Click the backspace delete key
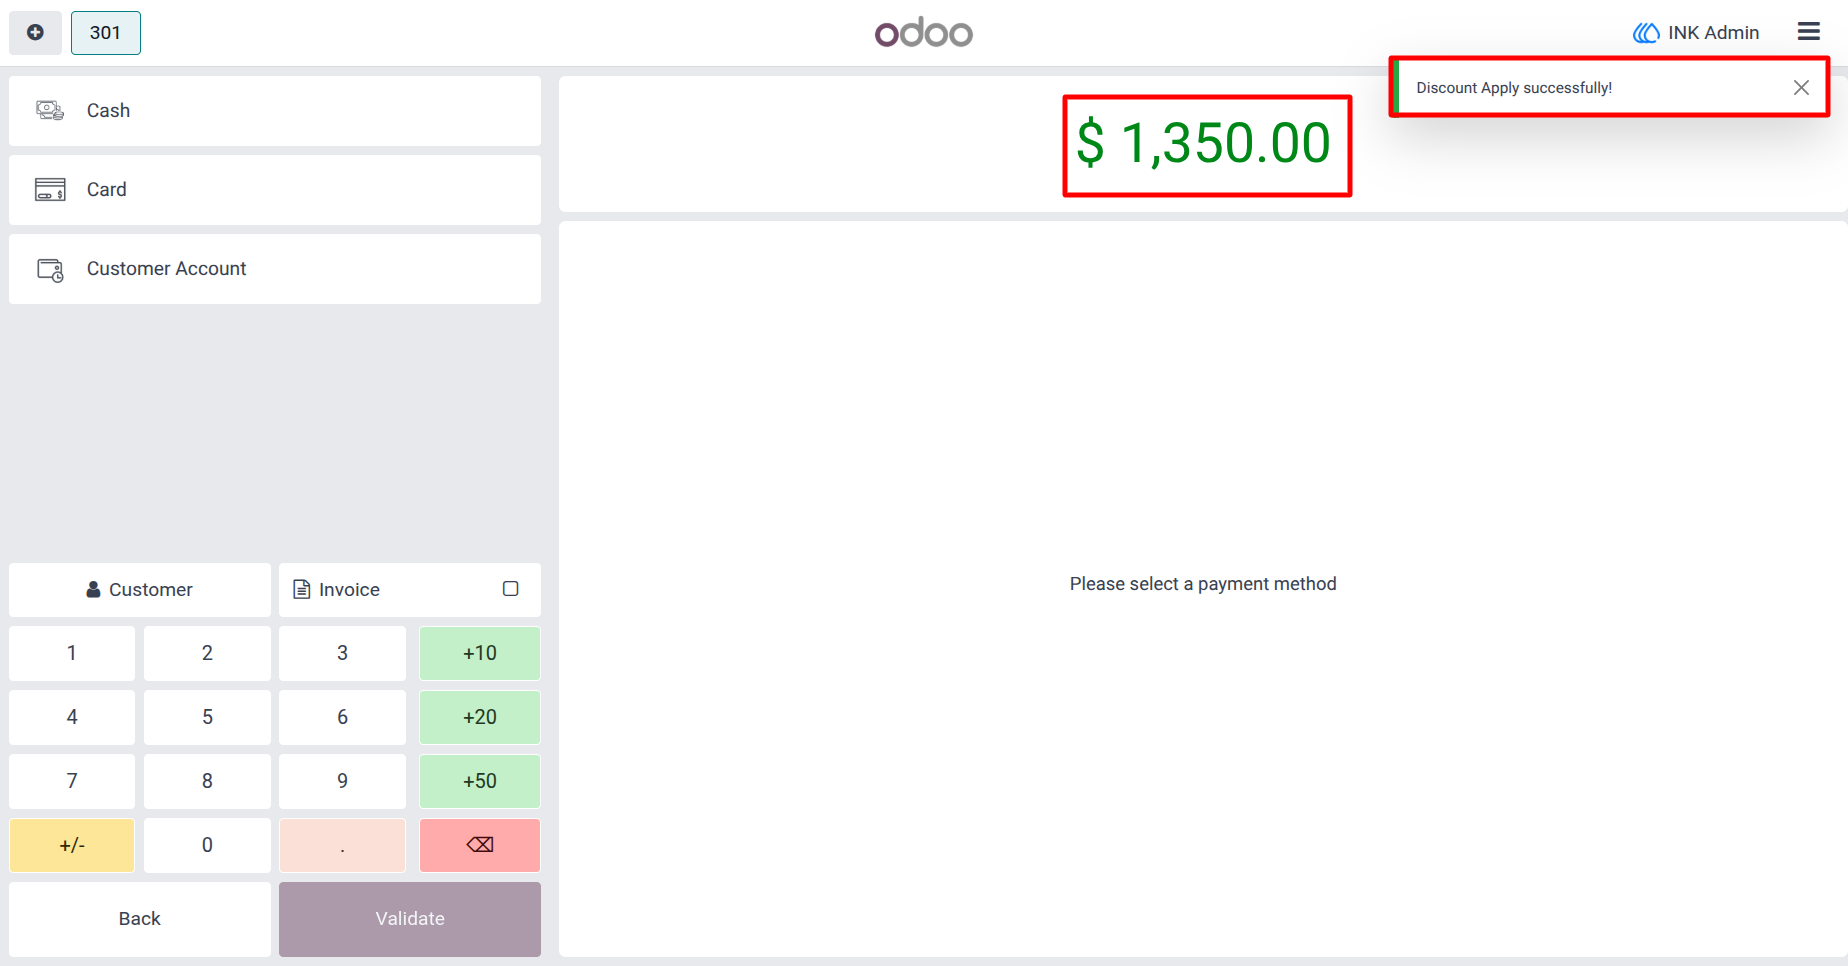The width and height of the screenshot is (1848, 966). click(x=480, y=845)
